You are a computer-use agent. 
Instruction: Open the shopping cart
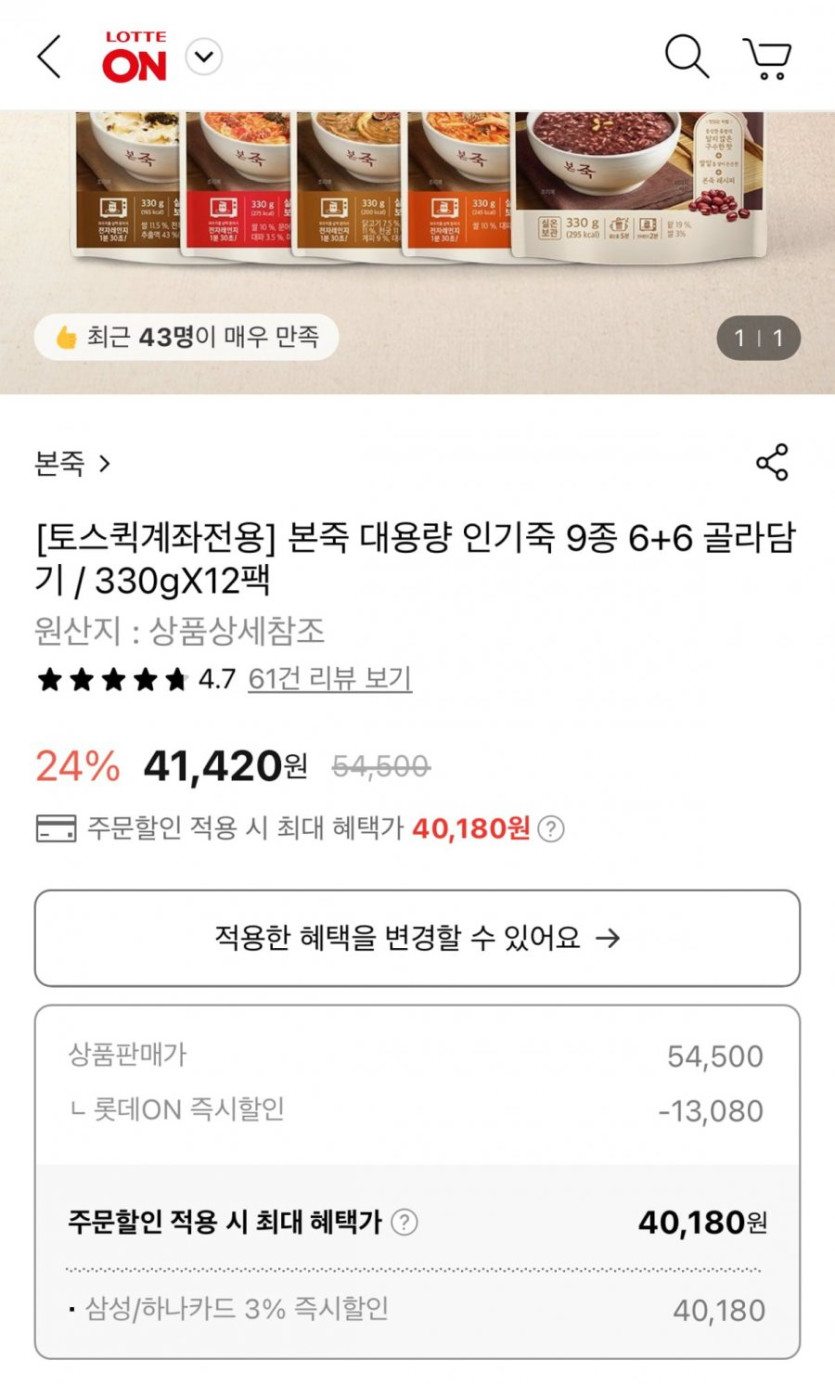point(767,58)
